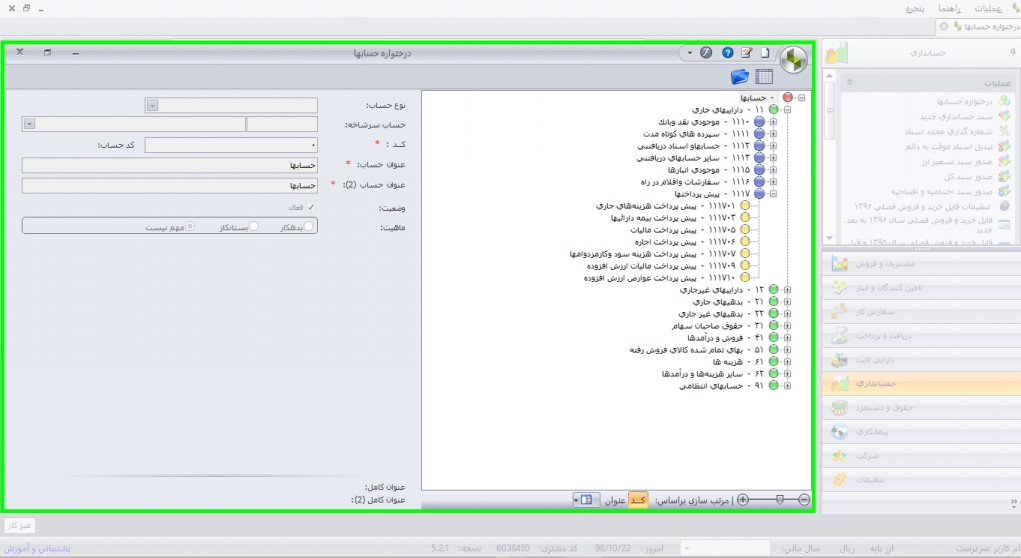Toggle the فعال status checkbox

click(311, 207)
